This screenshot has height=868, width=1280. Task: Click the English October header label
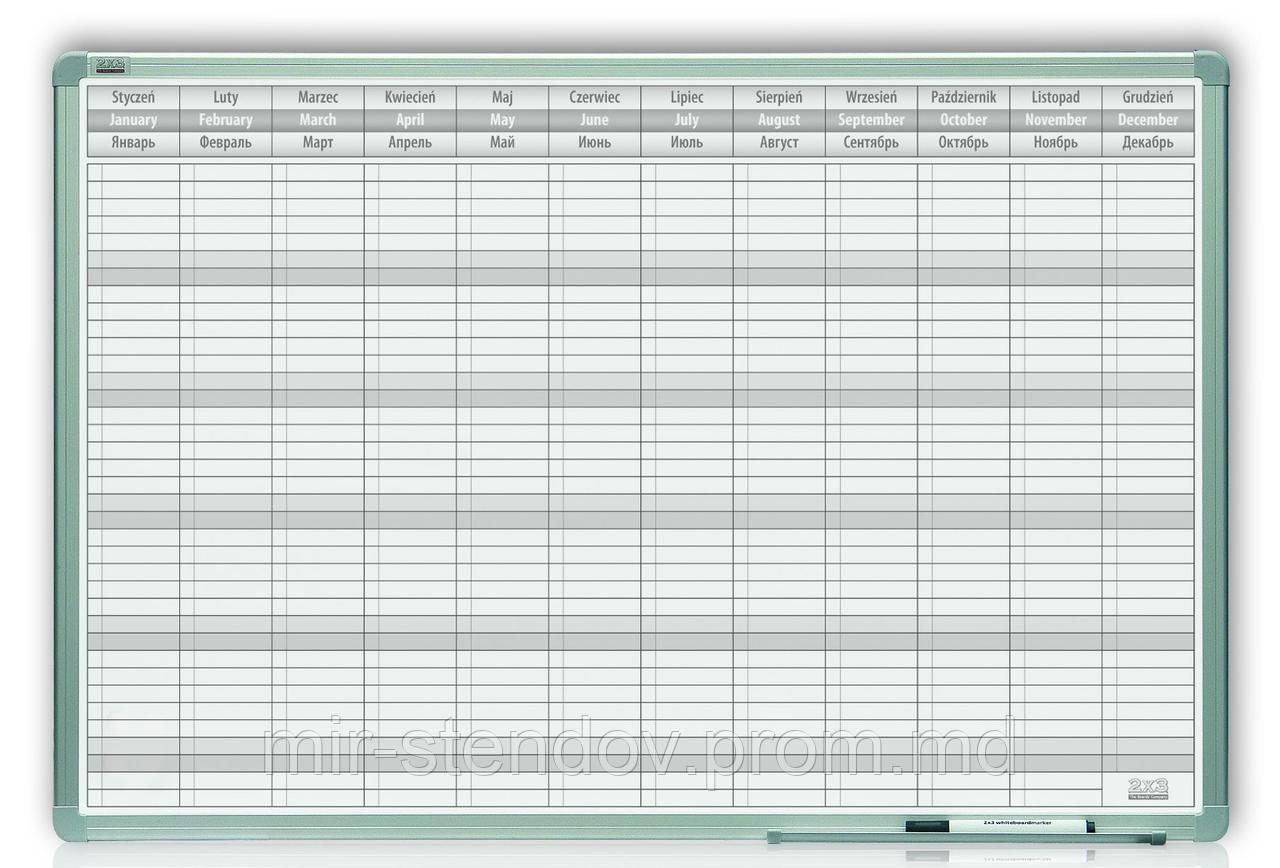coord(963,120)
